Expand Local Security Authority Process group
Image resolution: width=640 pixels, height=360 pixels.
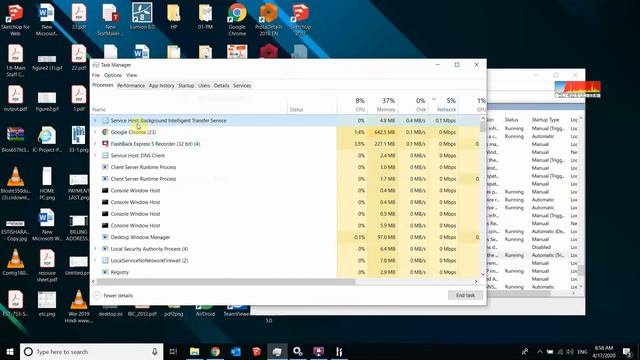coord(96,249)
